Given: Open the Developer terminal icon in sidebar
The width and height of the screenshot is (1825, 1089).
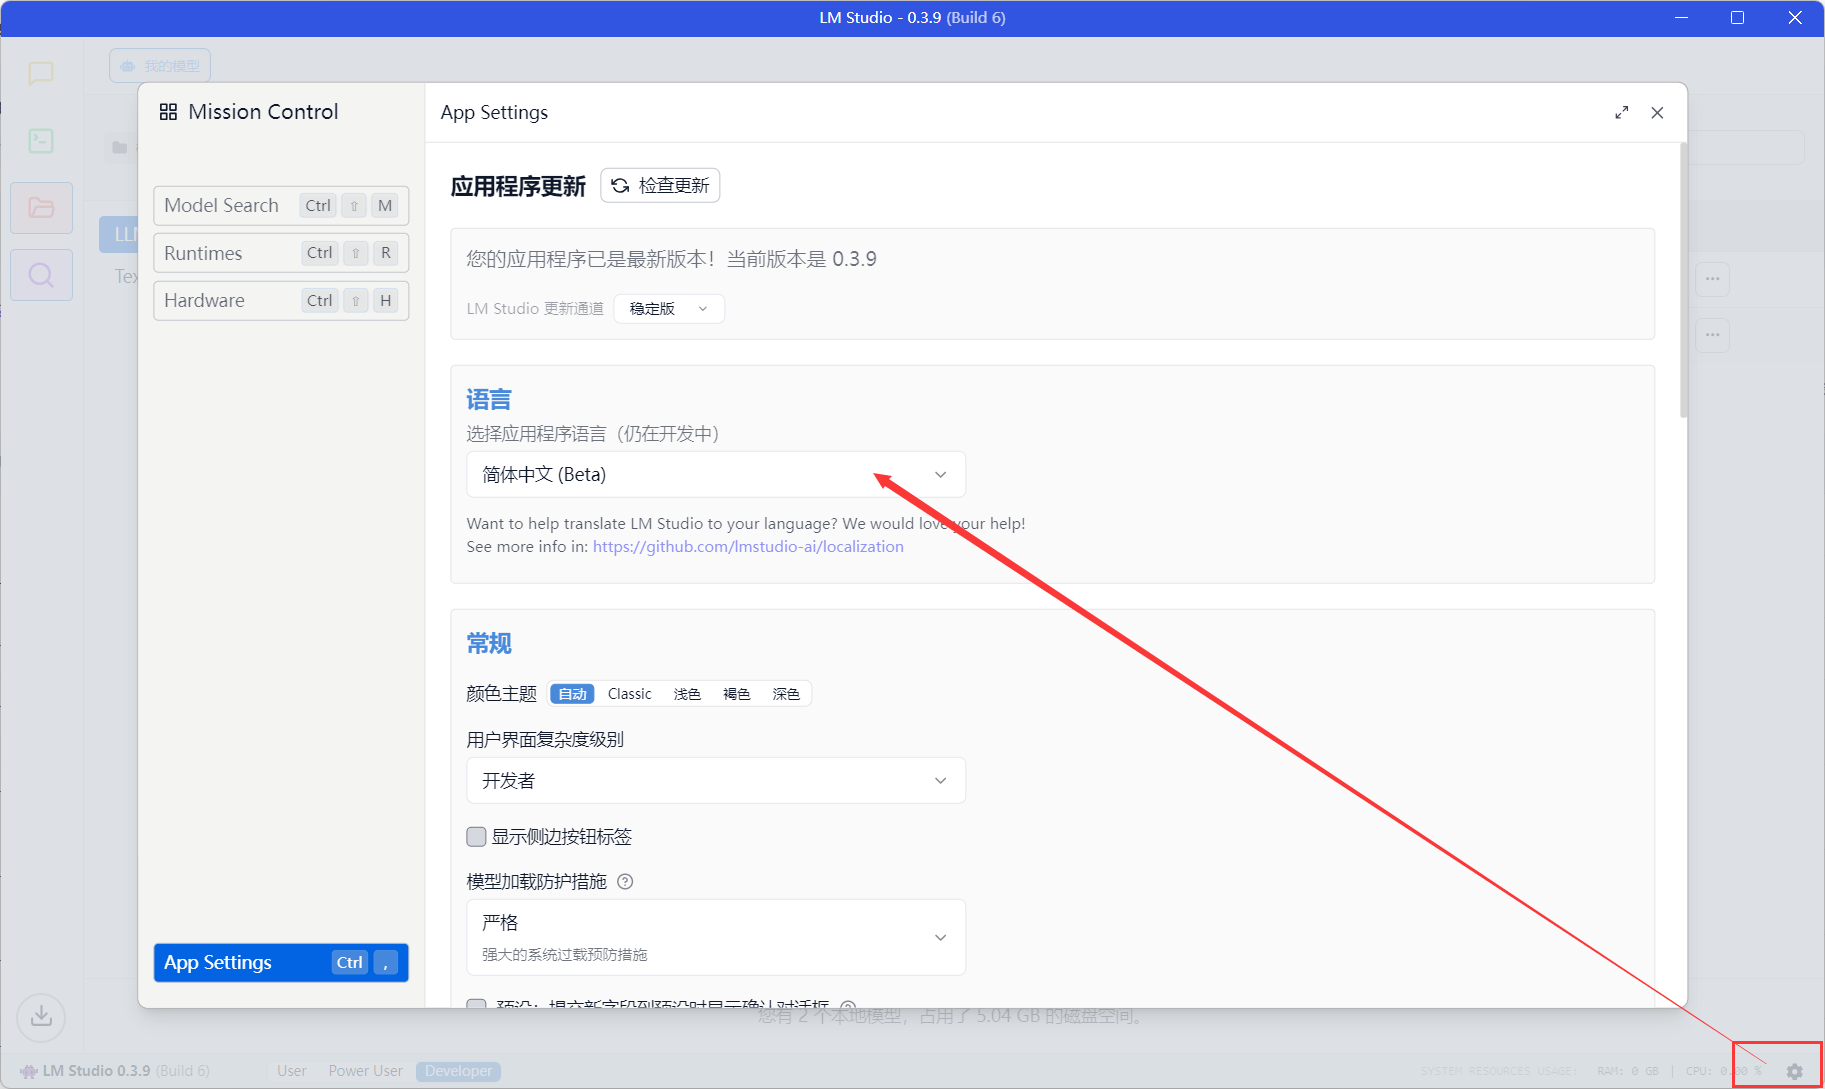Looking at the screenshot, I should coord(41,141).
